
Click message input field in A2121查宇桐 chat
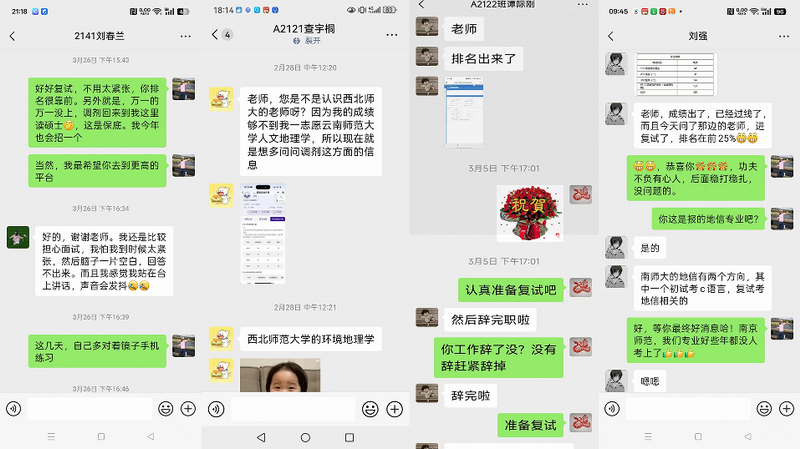pyautogui.click(x=293, y=409)
